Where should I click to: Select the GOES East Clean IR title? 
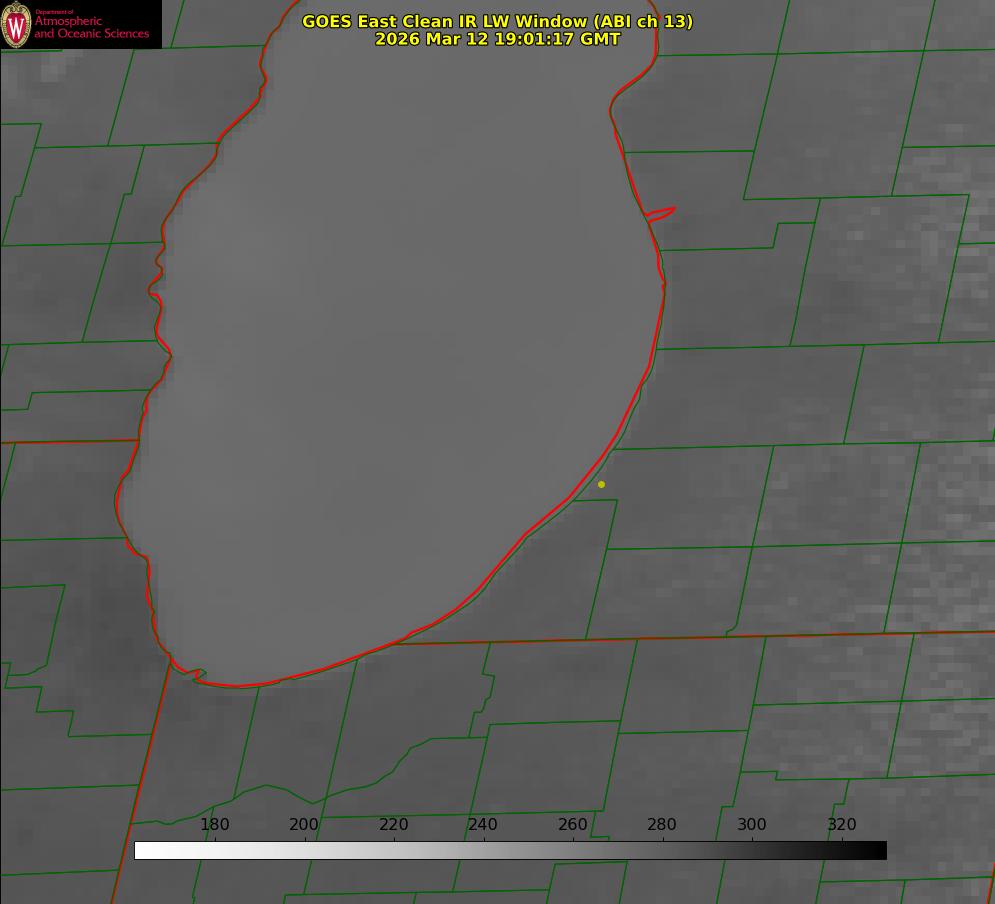click(497, 21)
